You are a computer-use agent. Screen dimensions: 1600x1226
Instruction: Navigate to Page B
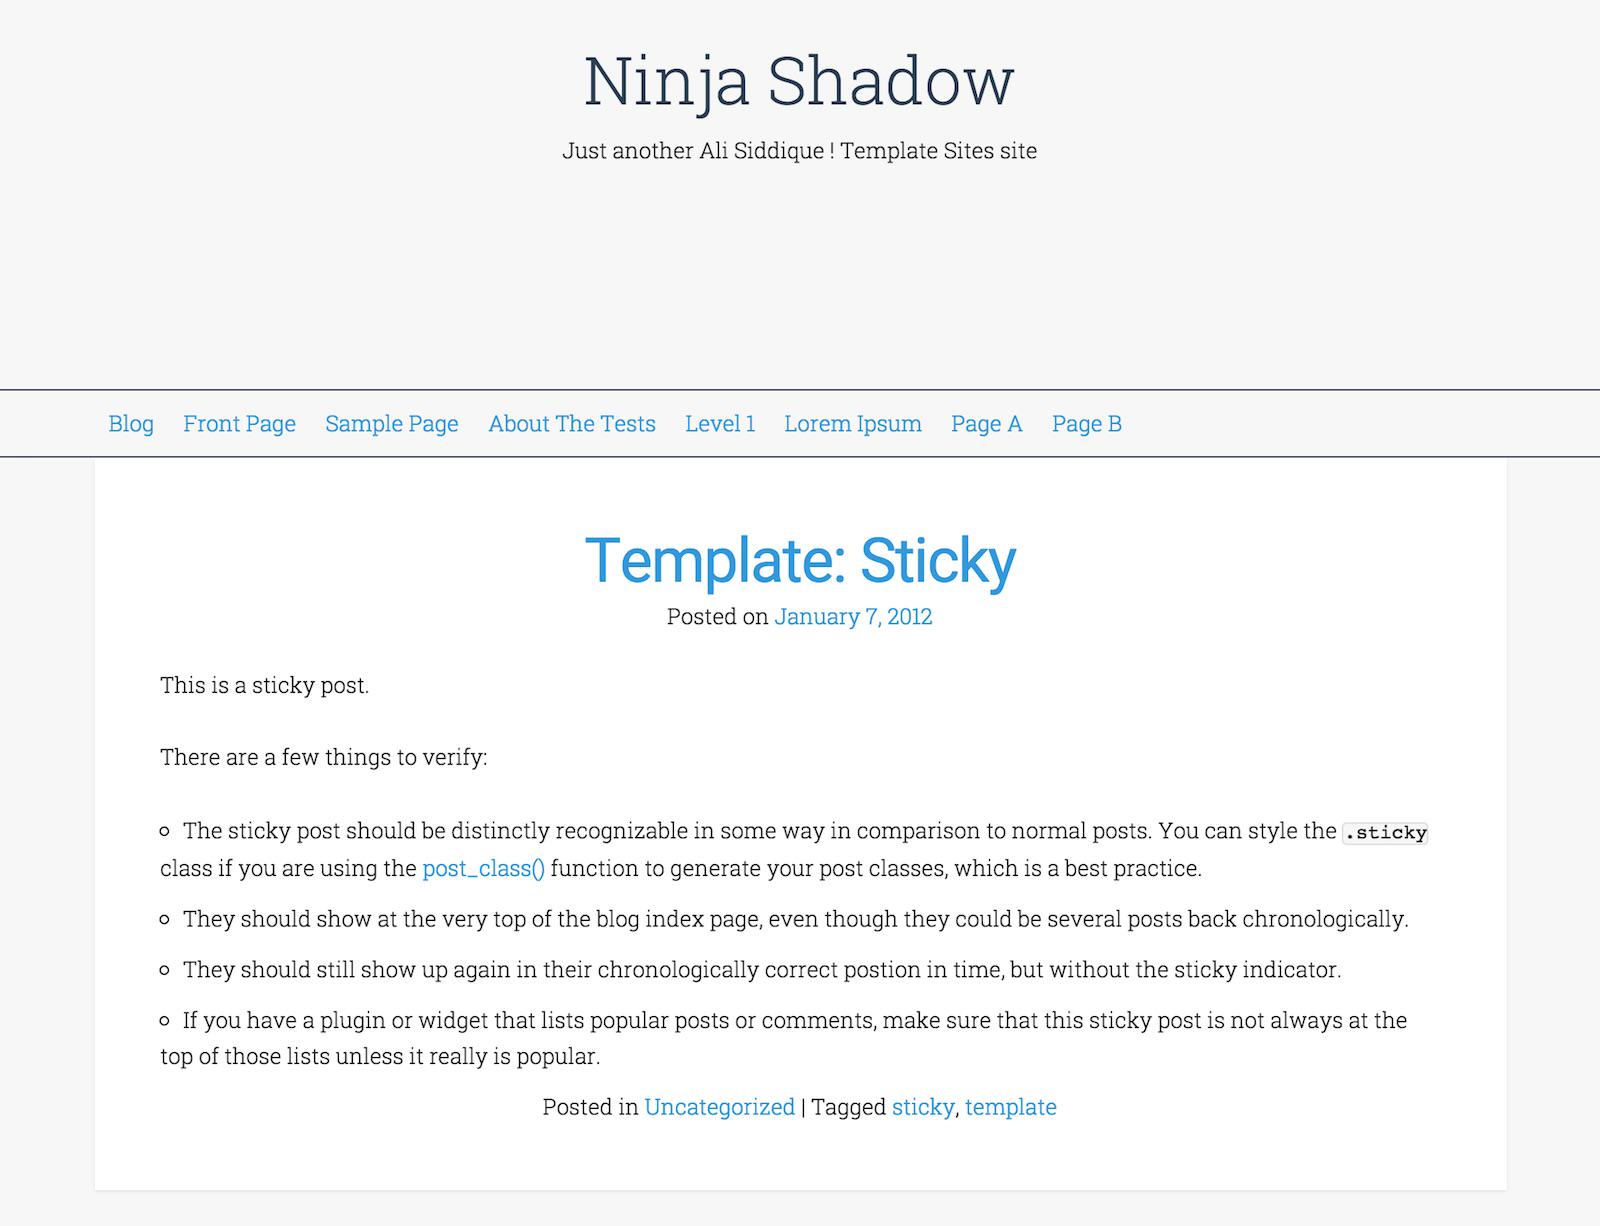tap(1087, 424)
